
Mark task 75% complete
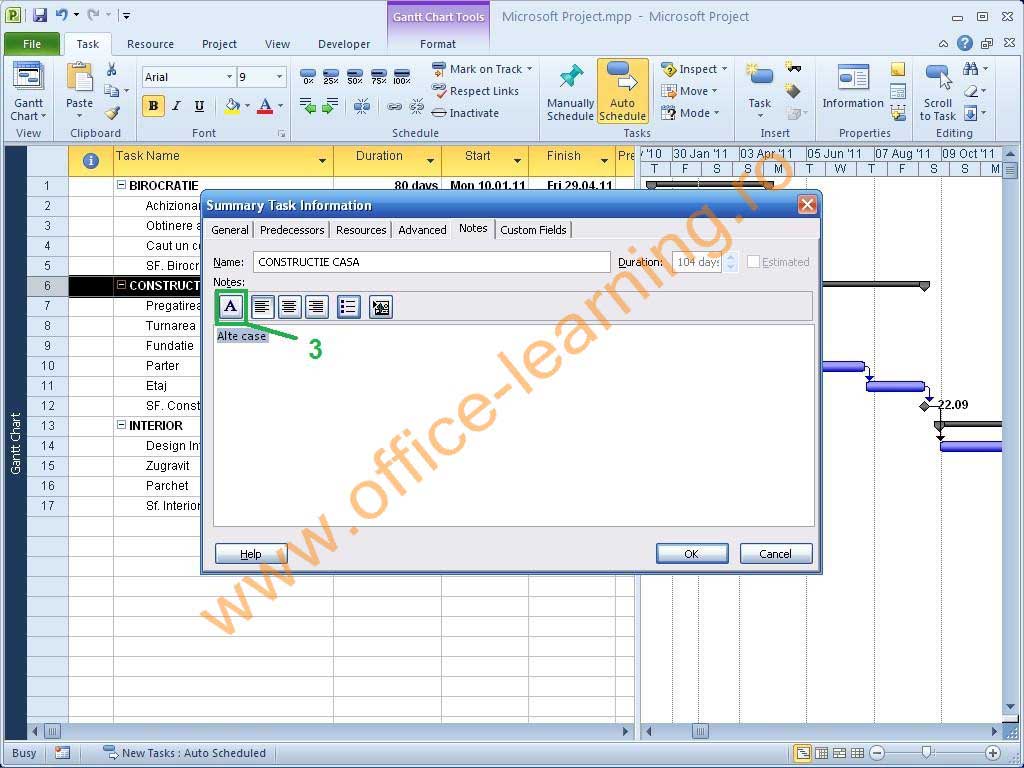click(379, 76)
